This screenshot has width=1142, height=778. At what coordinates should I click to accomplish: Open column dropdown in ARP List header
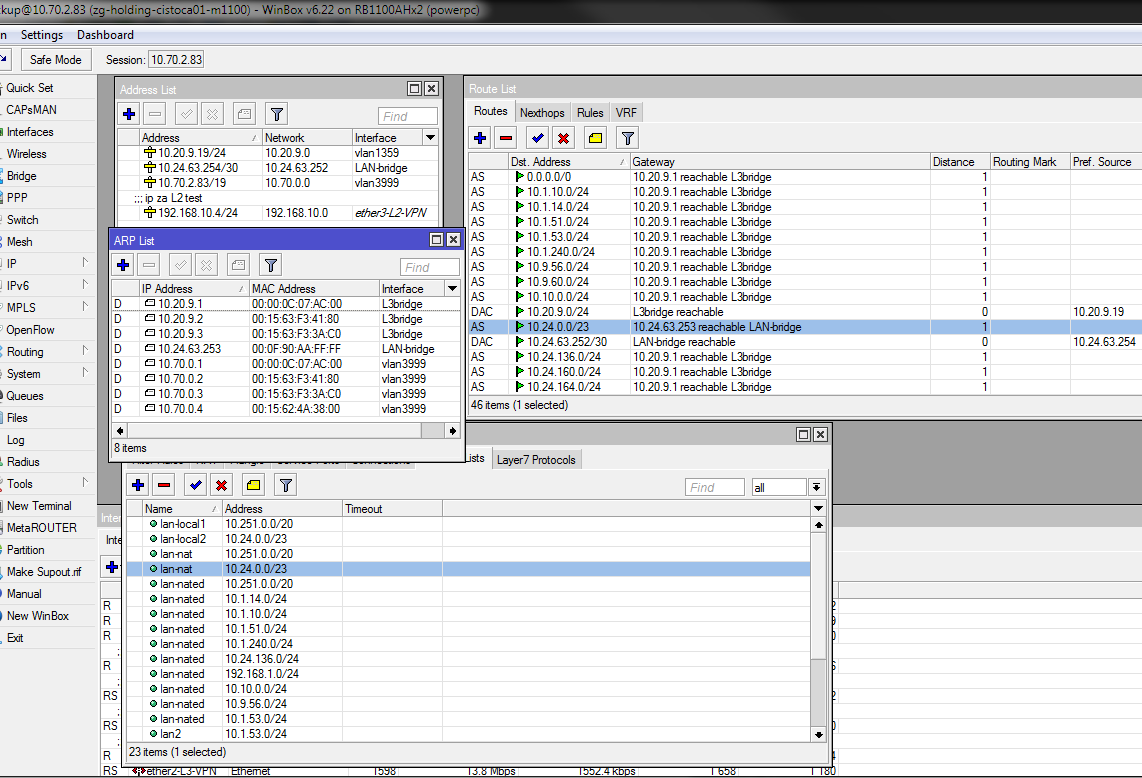coord(452,288)
